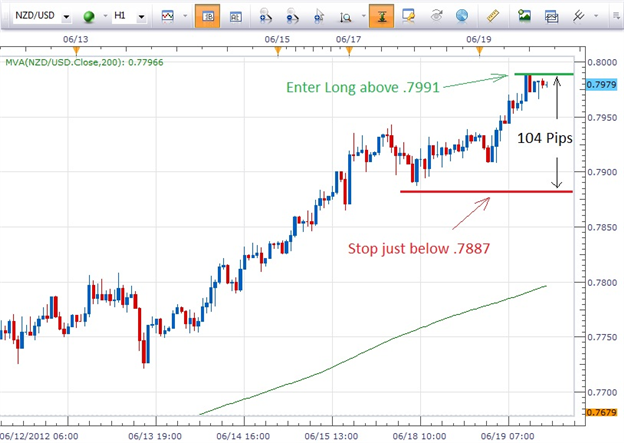Screen dimensions: 624x443
Task: Toggle the second chart layout button
Action: pos(236,16)
